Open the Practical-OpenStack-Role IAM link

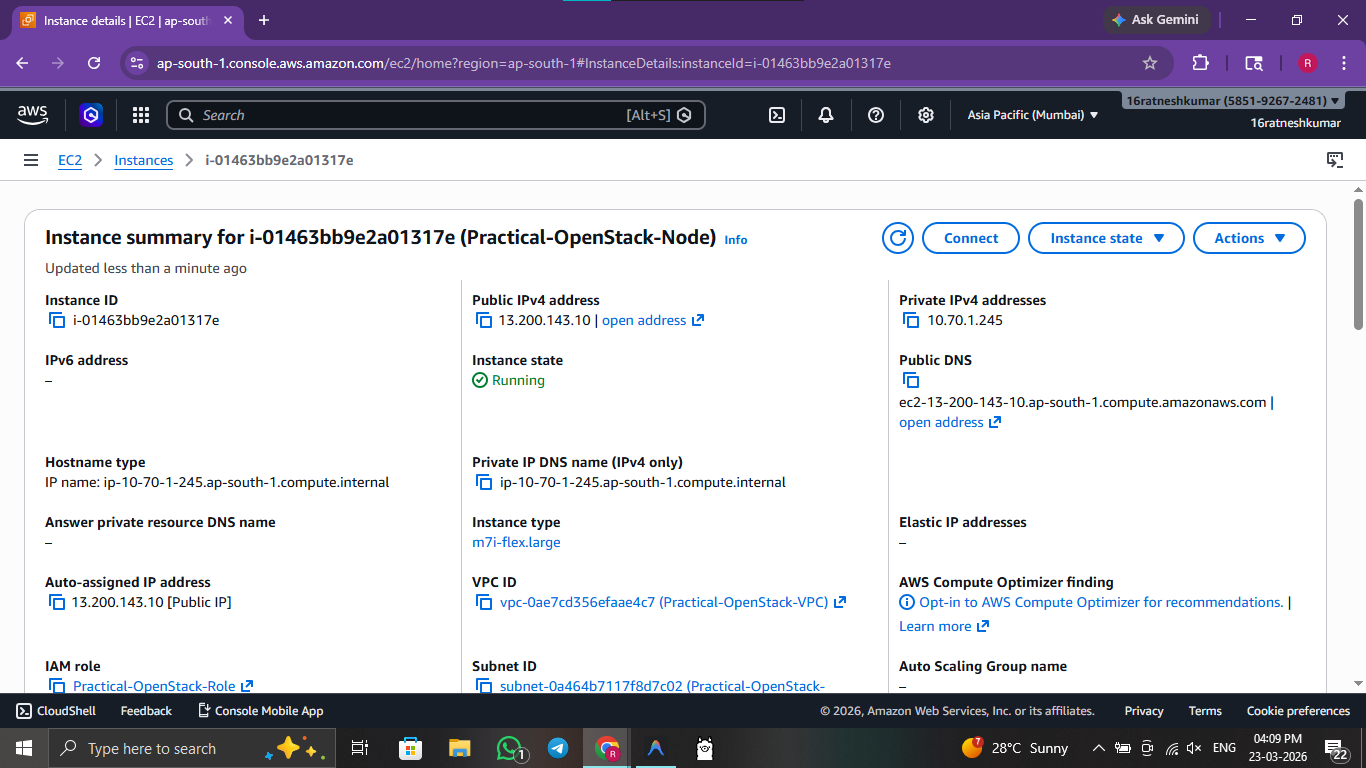tap(163, 686)
